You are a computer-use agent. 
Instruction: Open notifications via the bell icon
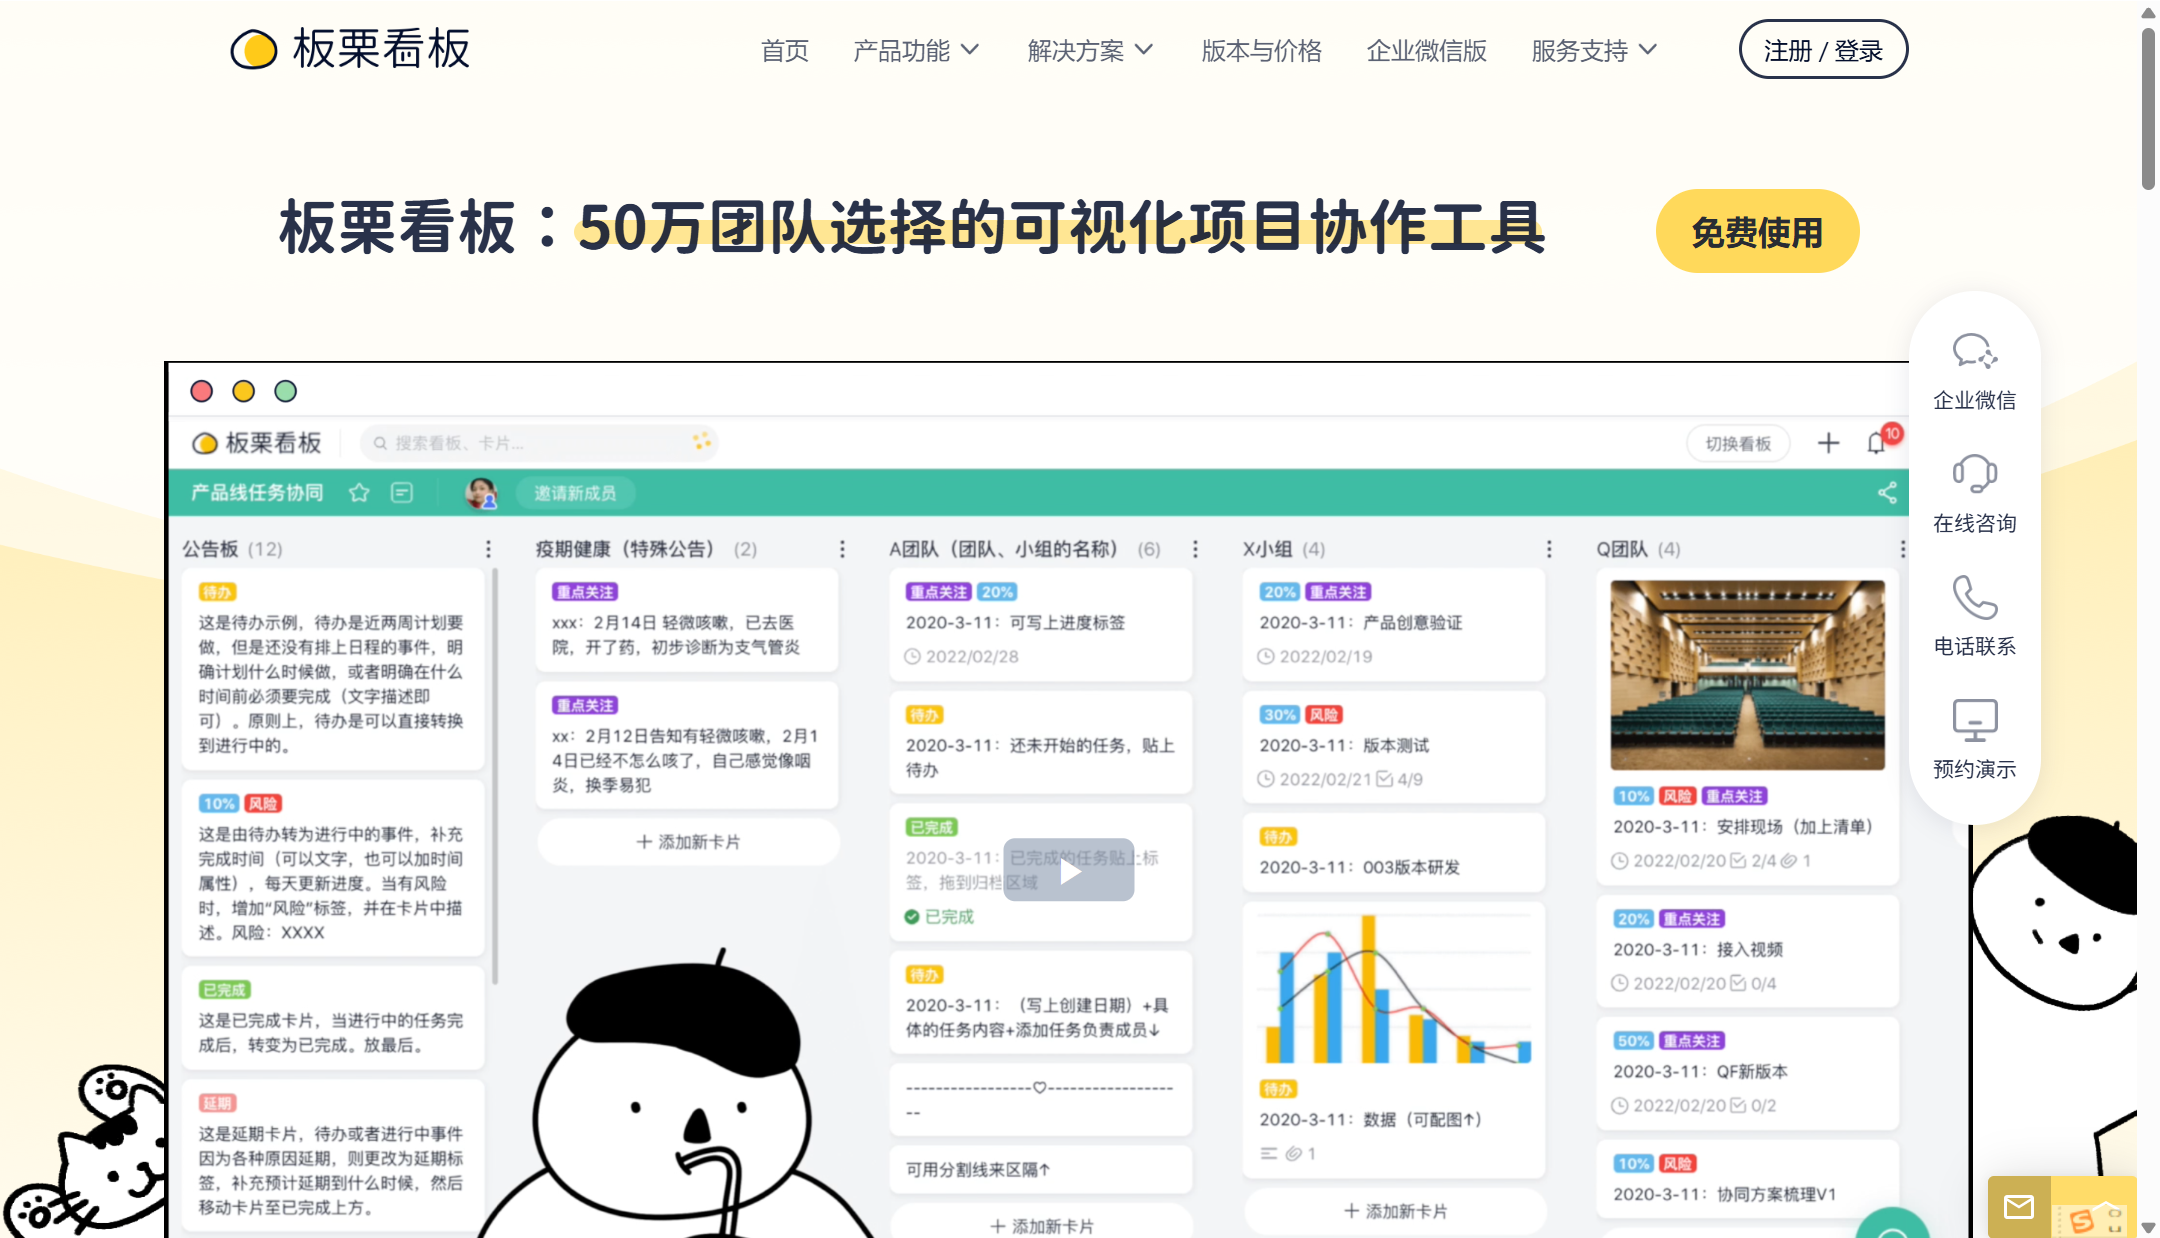click(1875, 442)
